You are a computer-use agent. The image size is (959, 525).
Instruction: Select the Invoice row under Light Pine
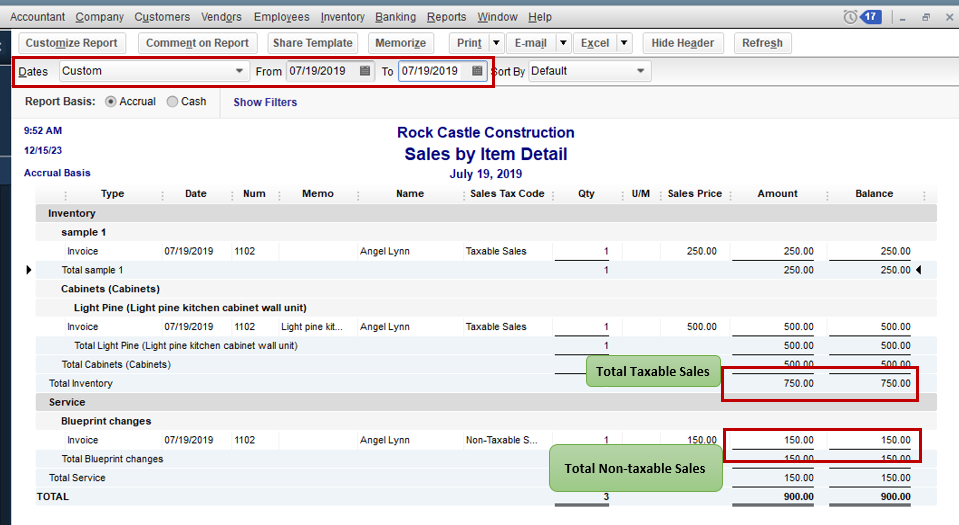pyautogui.click(x=486, y=327)
